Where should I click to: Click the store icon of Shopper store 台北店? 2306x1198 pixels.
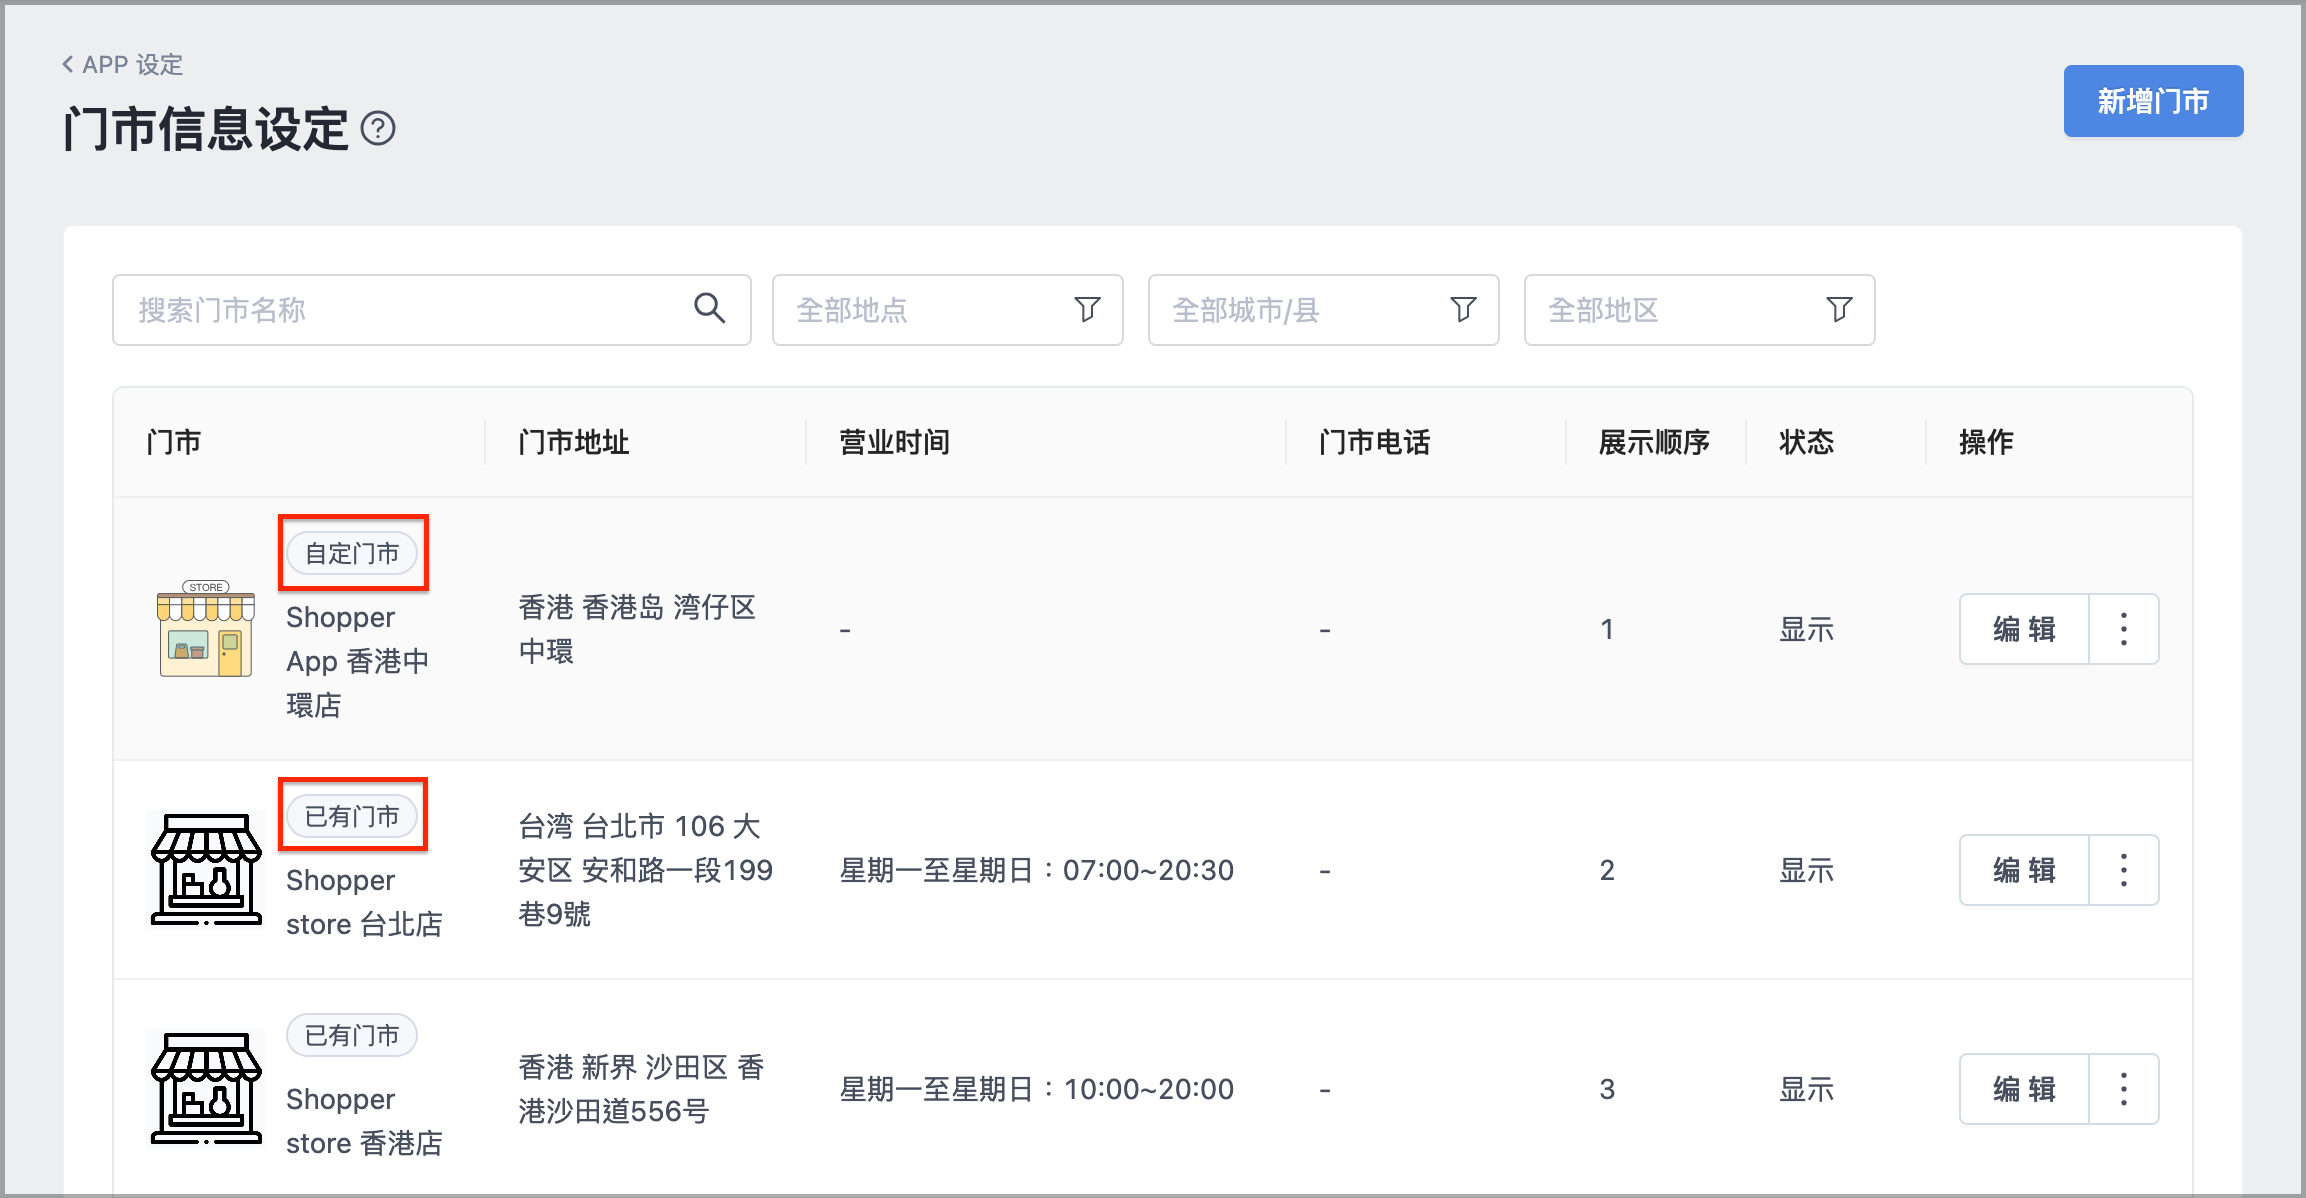click(206, 870)
